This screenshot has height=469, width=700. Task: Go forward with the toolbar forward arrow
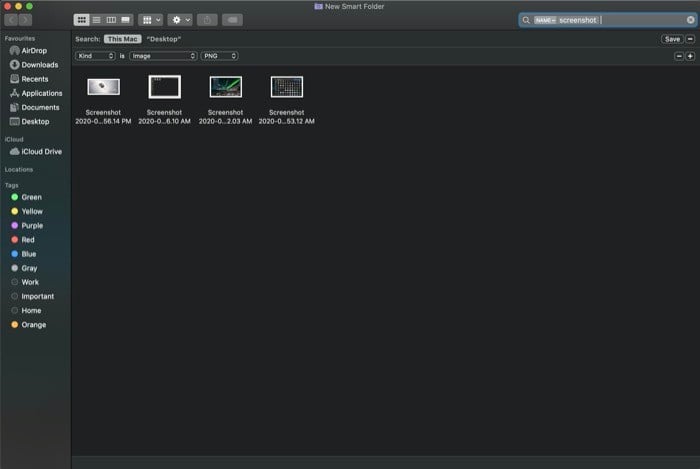tap(25, 20)
